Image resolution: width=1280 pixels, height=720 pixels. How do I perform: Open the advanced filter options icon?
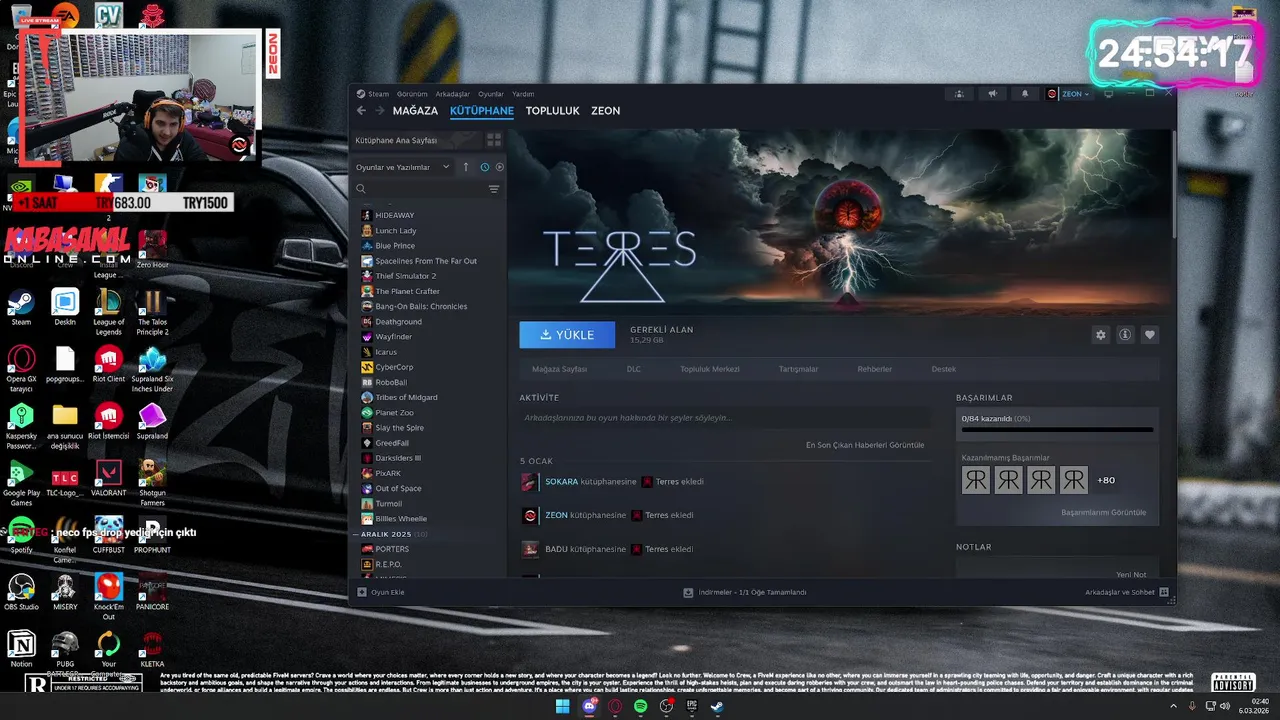point(494,189)
